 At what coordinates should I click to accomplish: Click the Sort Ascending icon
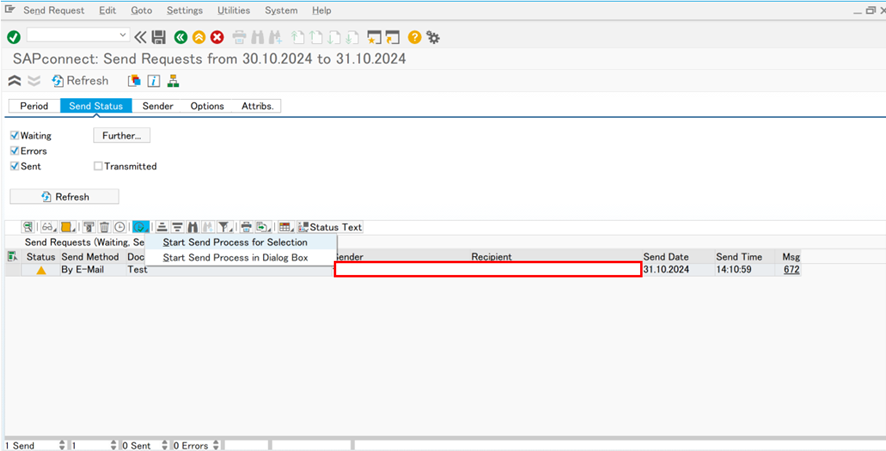coord(162,227)
